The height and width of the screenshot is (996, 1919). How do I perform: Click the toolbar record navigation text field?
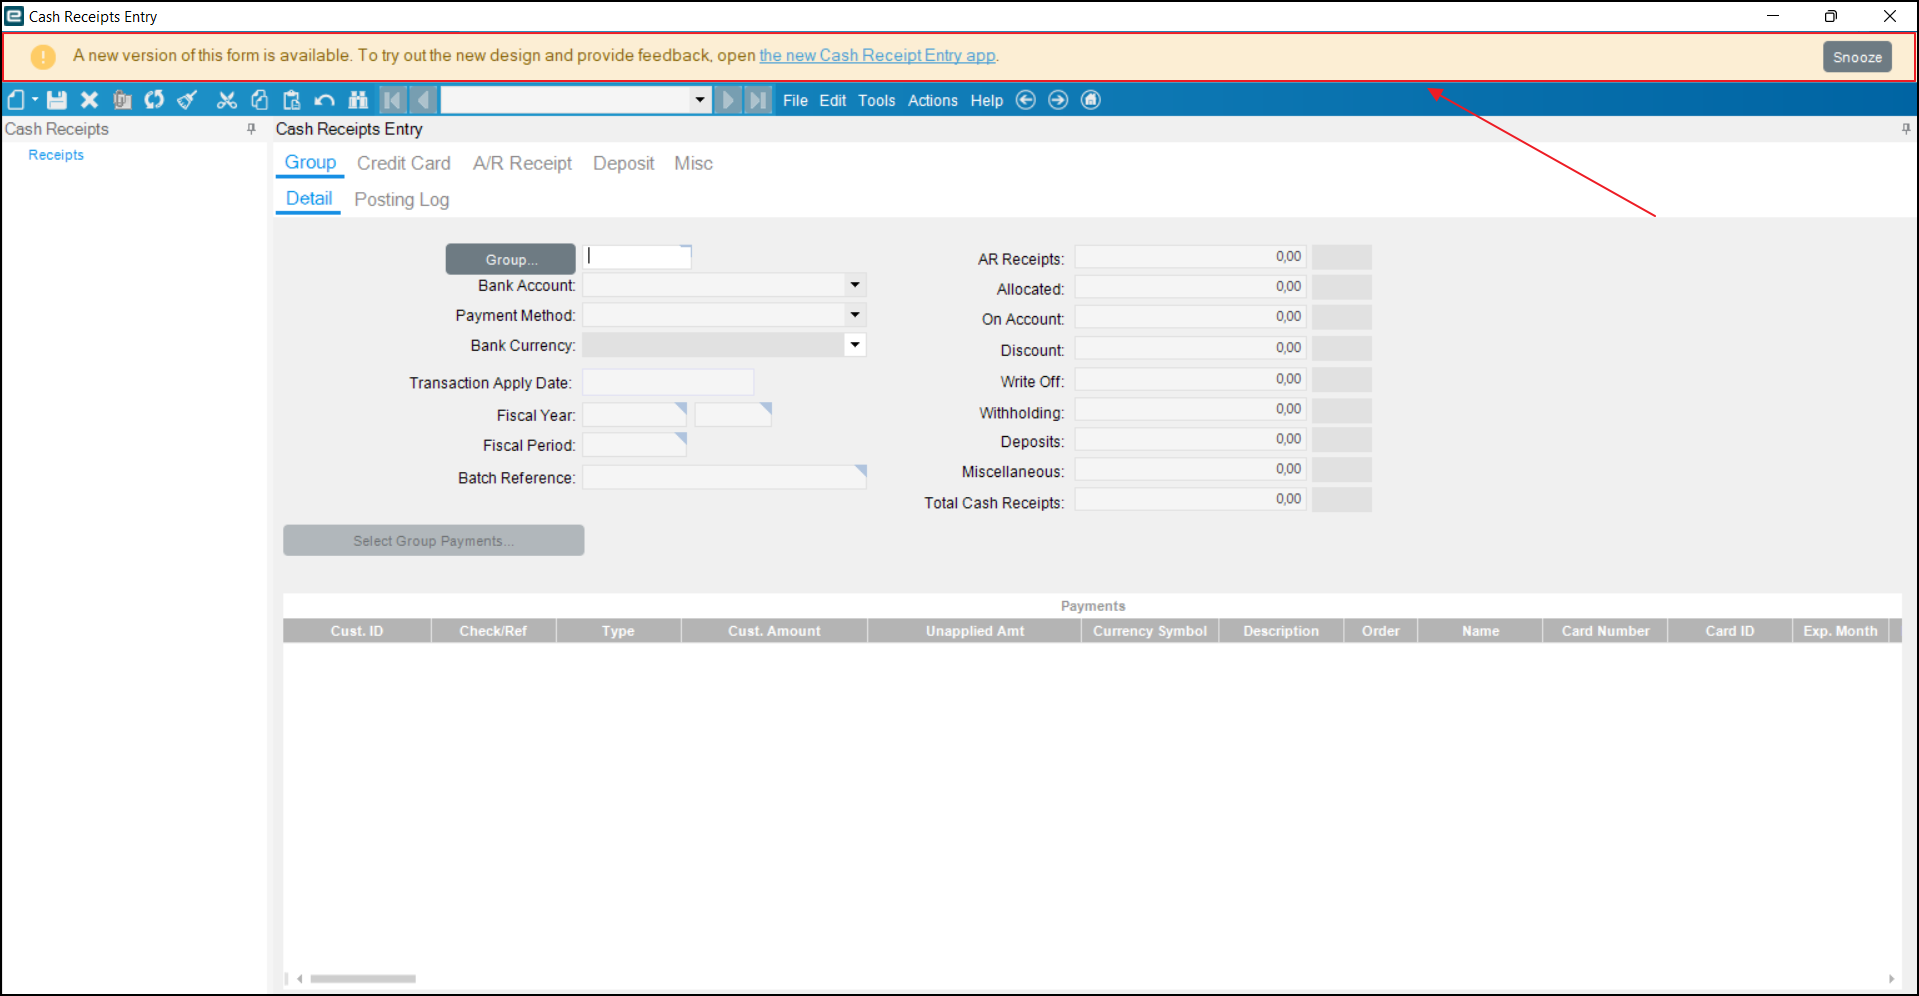pos(565,100)
